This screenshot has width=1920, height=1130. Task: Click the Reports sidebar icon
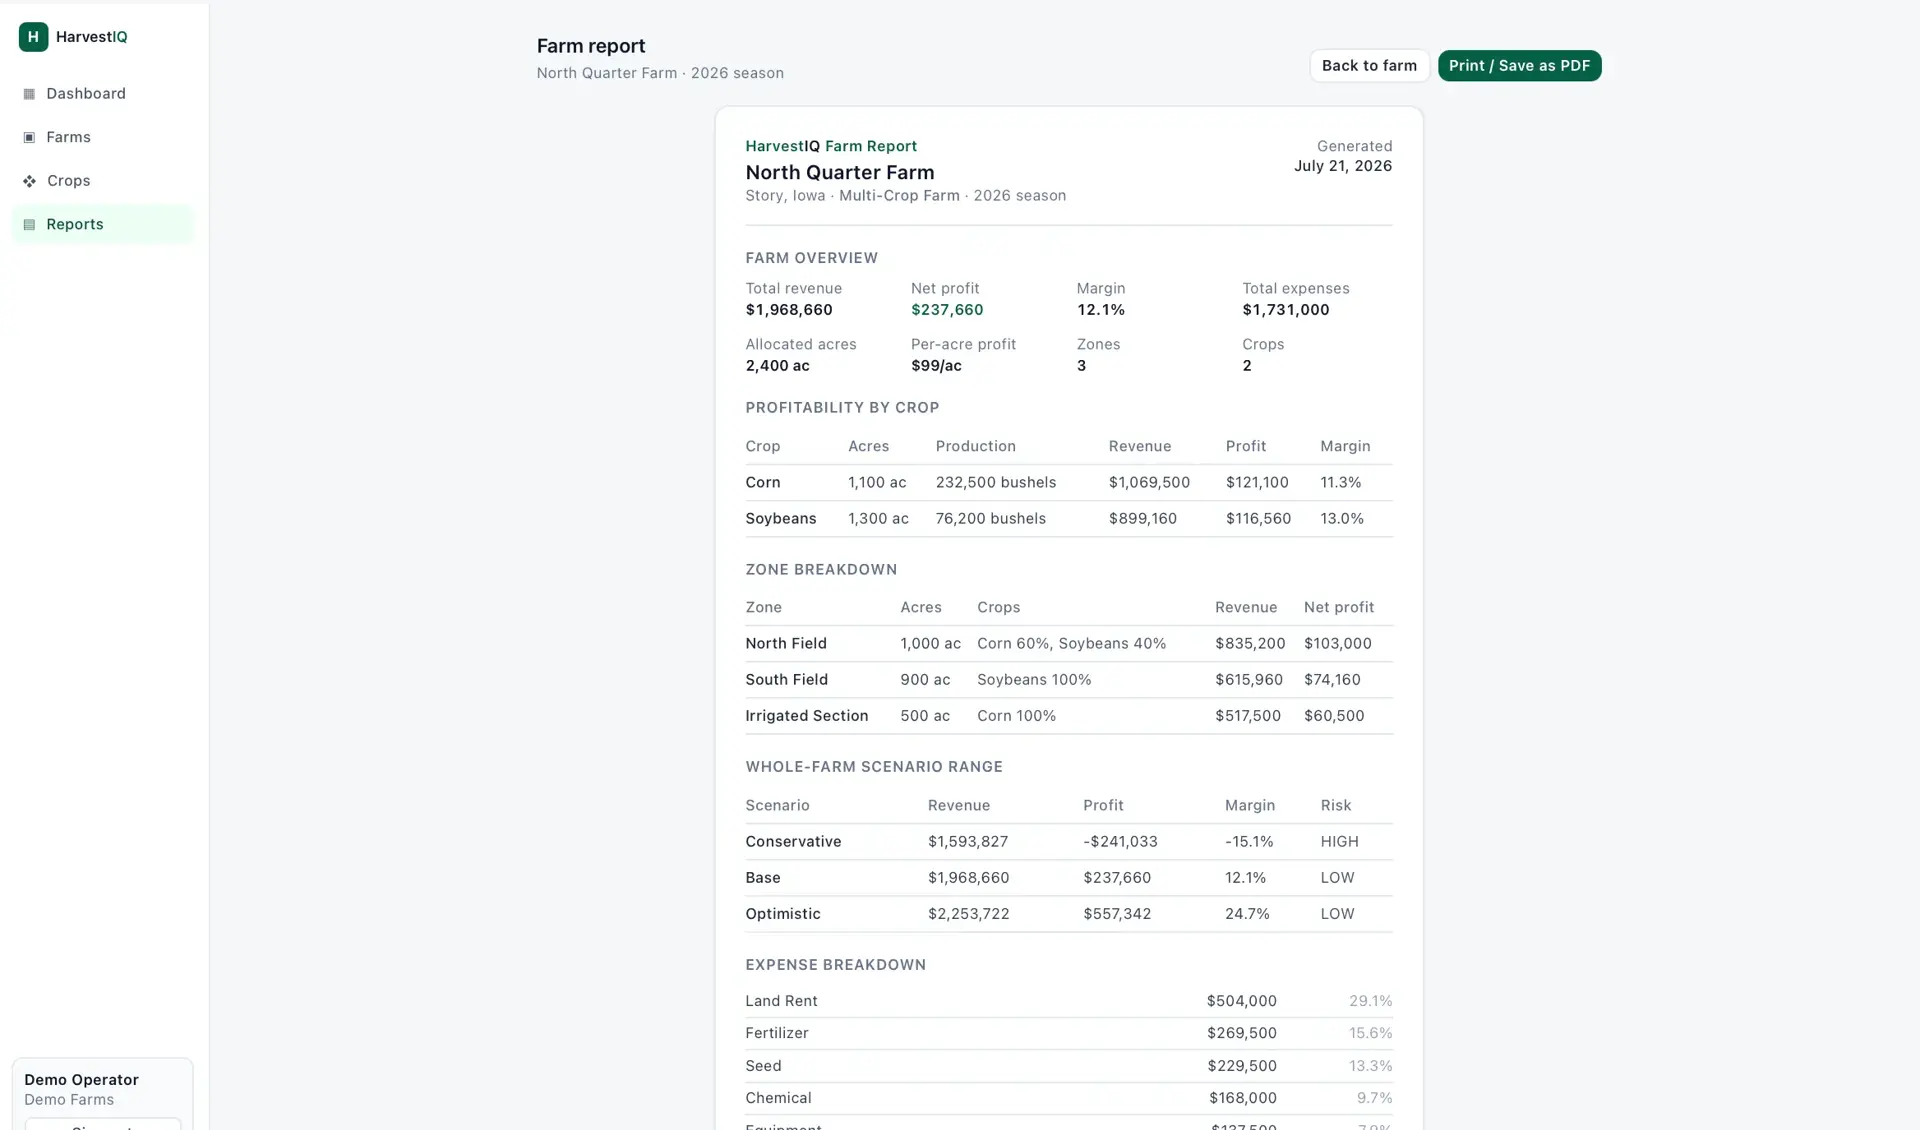(29, 224)
